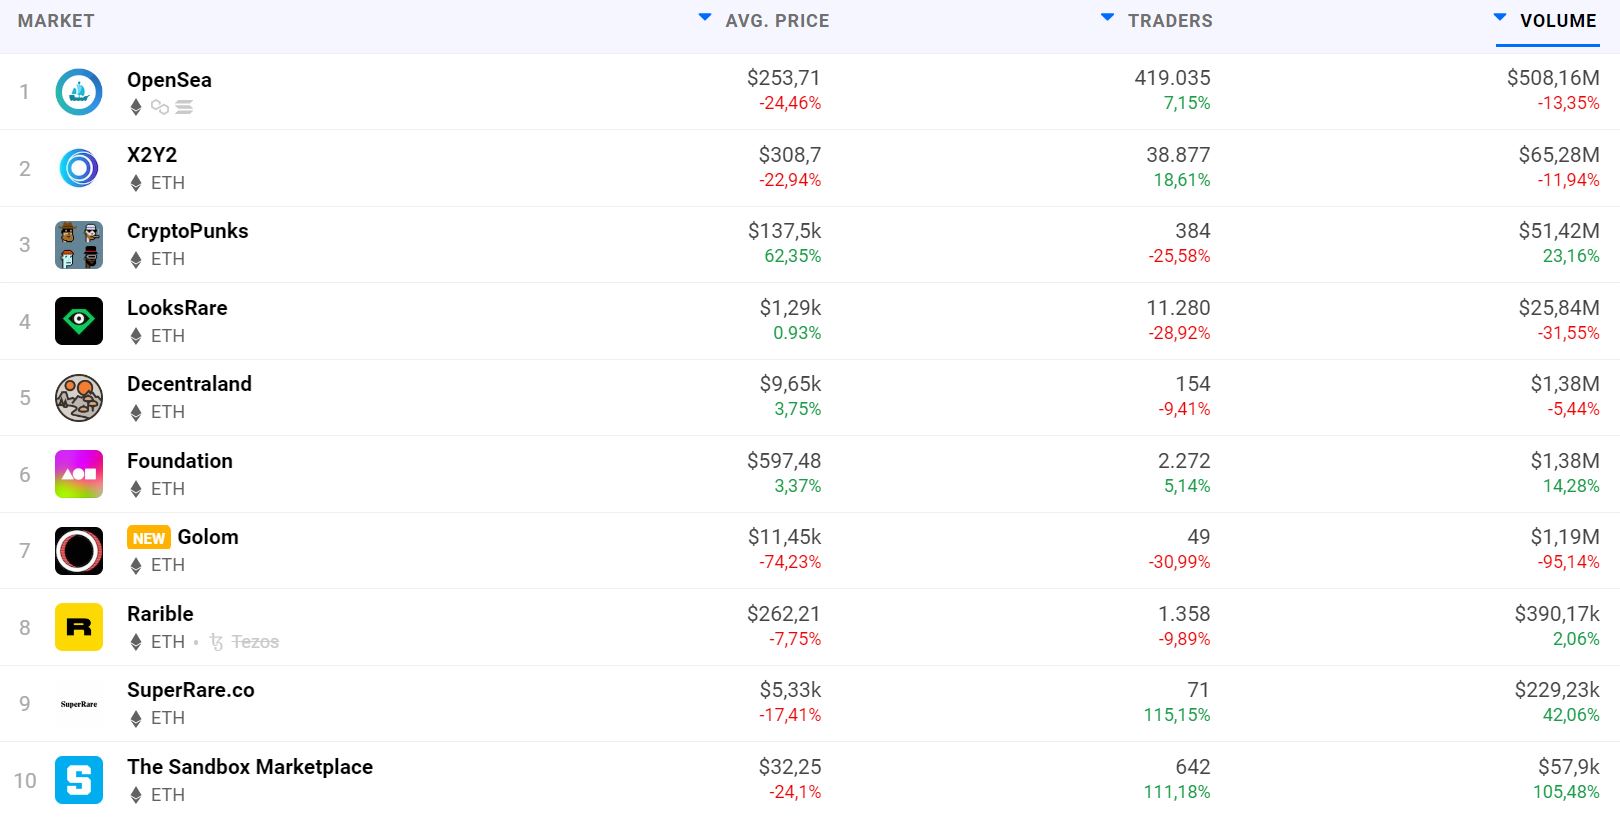Click the MARKET column header
1620x818 pixels.
click(x=56, y=21)
